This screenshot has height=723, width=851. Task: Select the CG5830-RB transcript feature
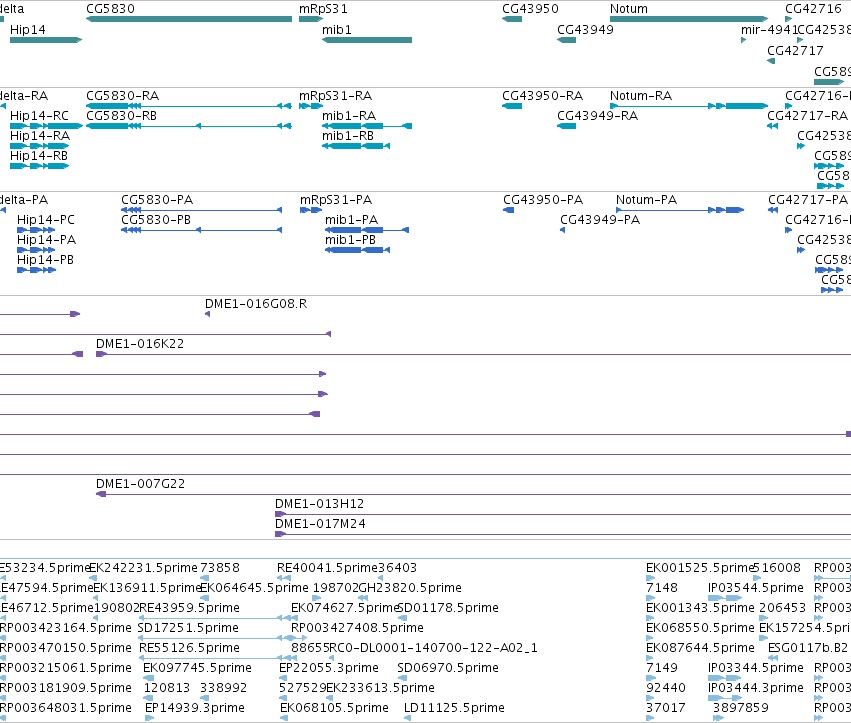(189, 126)
